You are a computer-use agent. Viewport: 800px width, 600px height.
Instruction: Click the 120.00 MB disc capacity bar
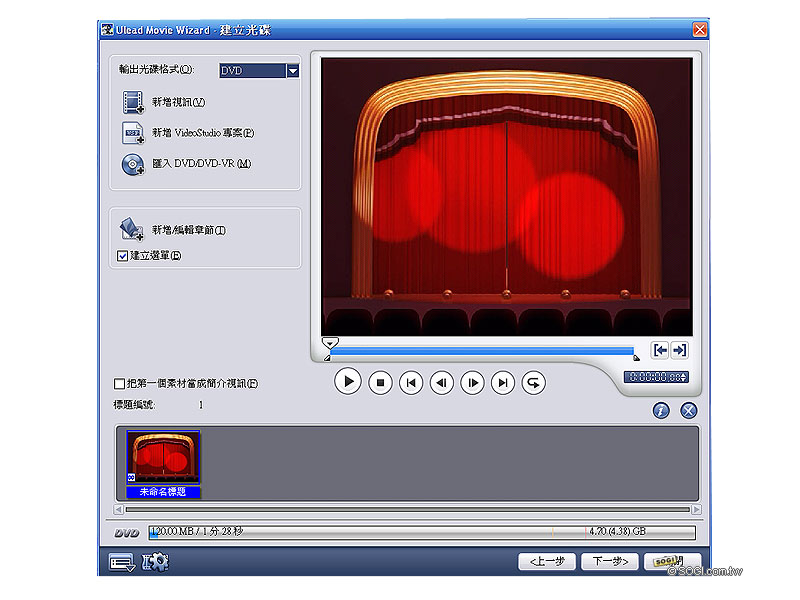422,533
